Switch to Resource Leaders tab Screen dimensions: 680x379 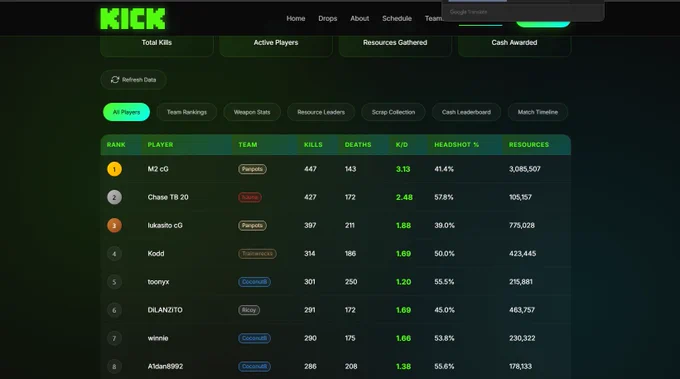[x=321, y=112]
